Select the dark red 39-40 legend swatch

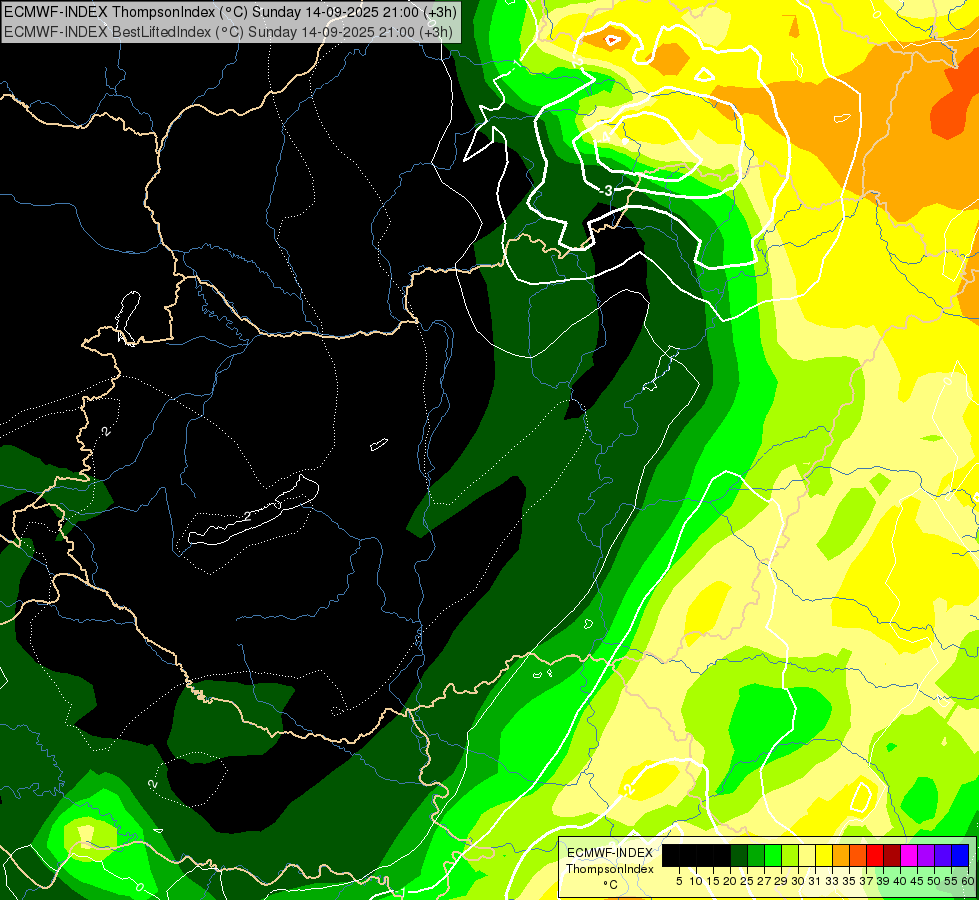coord(892,855)
